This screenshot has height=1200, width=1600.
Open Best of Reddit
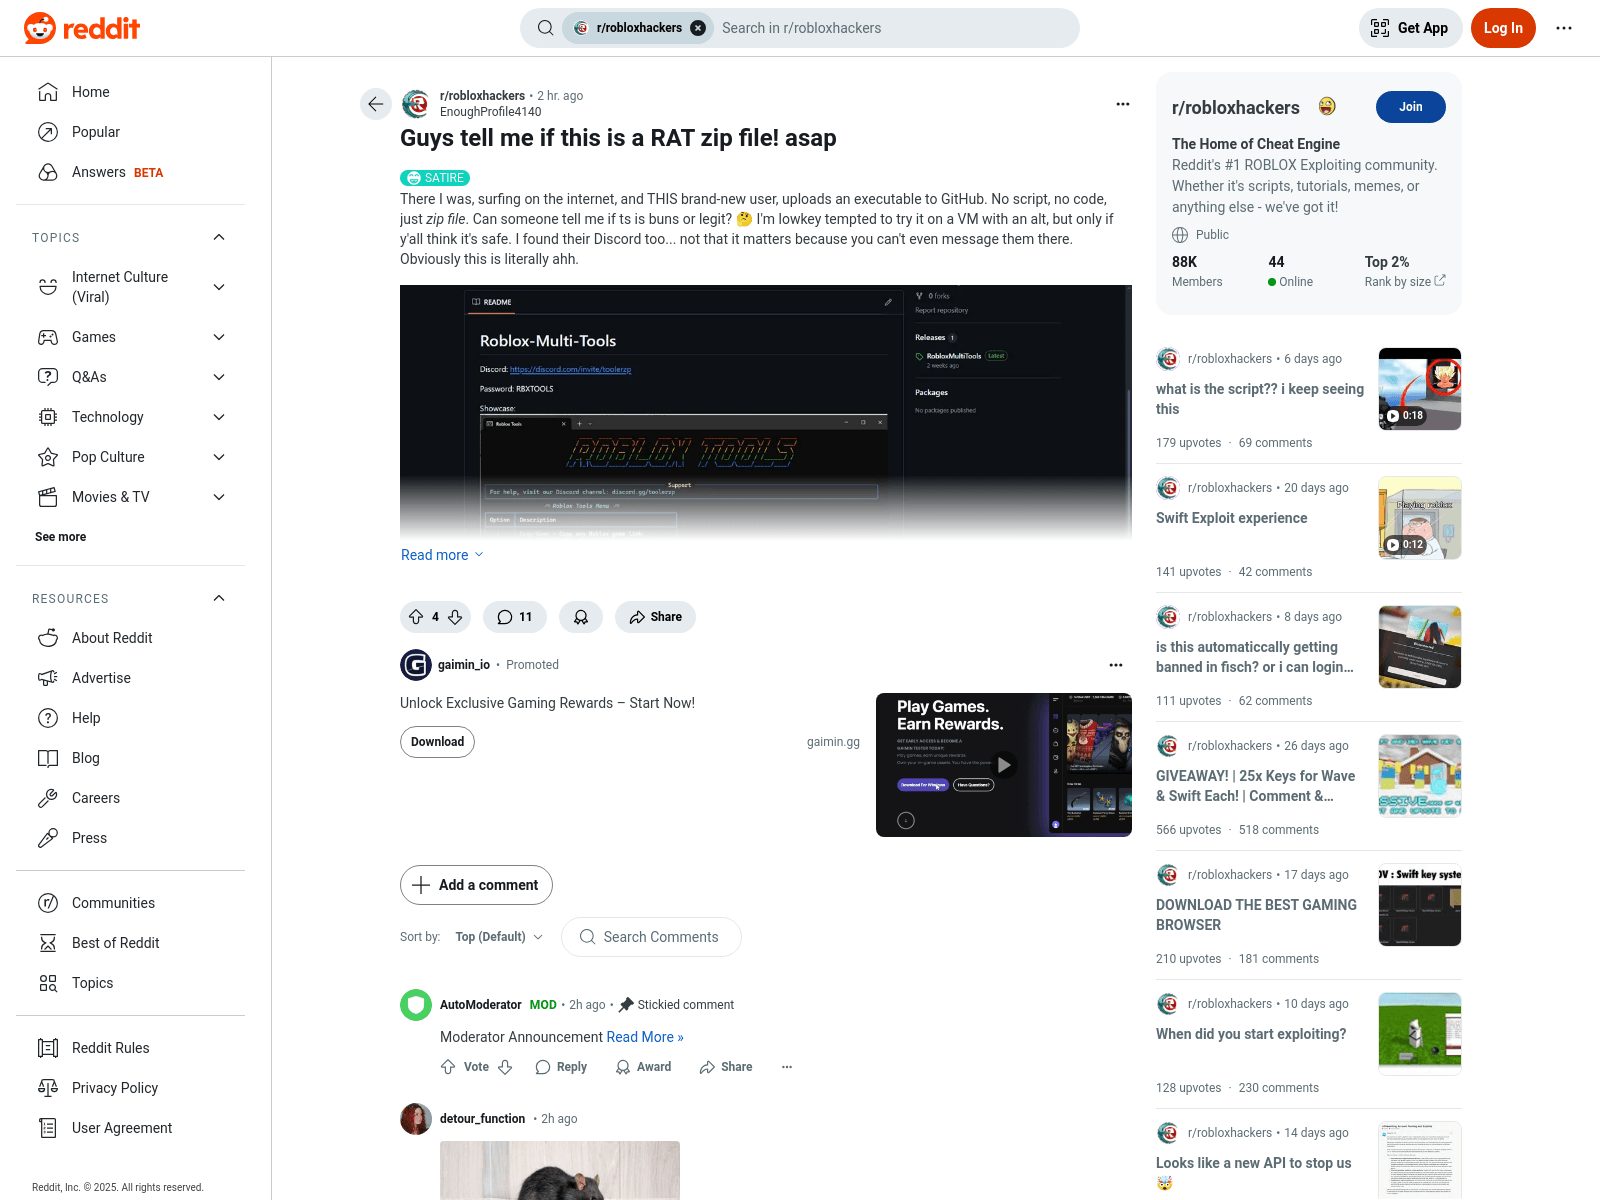pyautogui.click(x=130, y=943)
